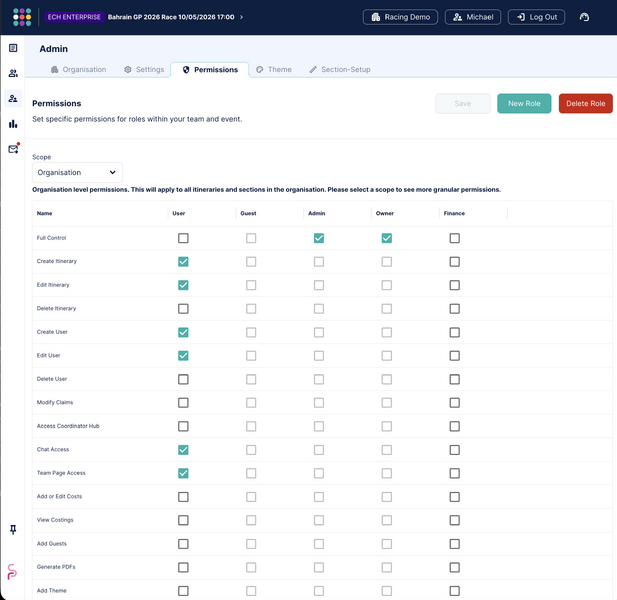Toggle Delete Itinerary for Owner
Viewport: 617px width, 600px height.
point(387,308)
